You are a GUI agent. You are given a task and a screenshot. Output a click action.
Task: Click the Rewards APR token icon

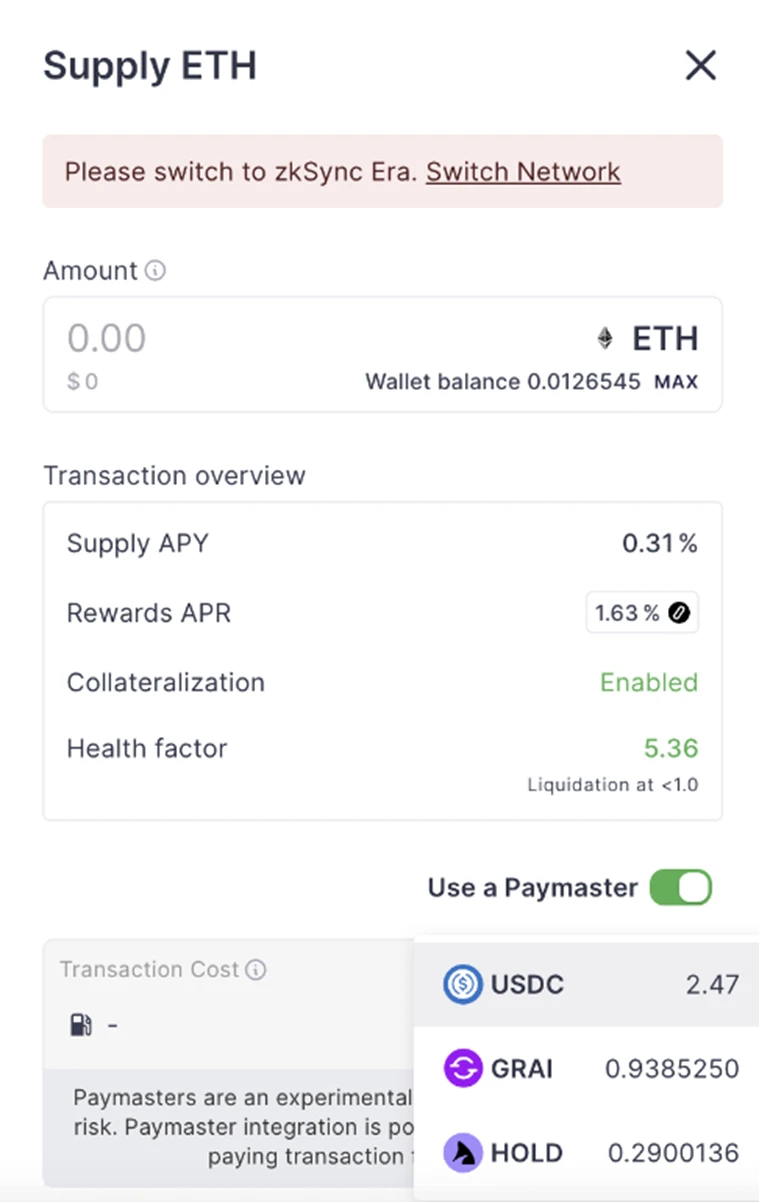(679, 613)
